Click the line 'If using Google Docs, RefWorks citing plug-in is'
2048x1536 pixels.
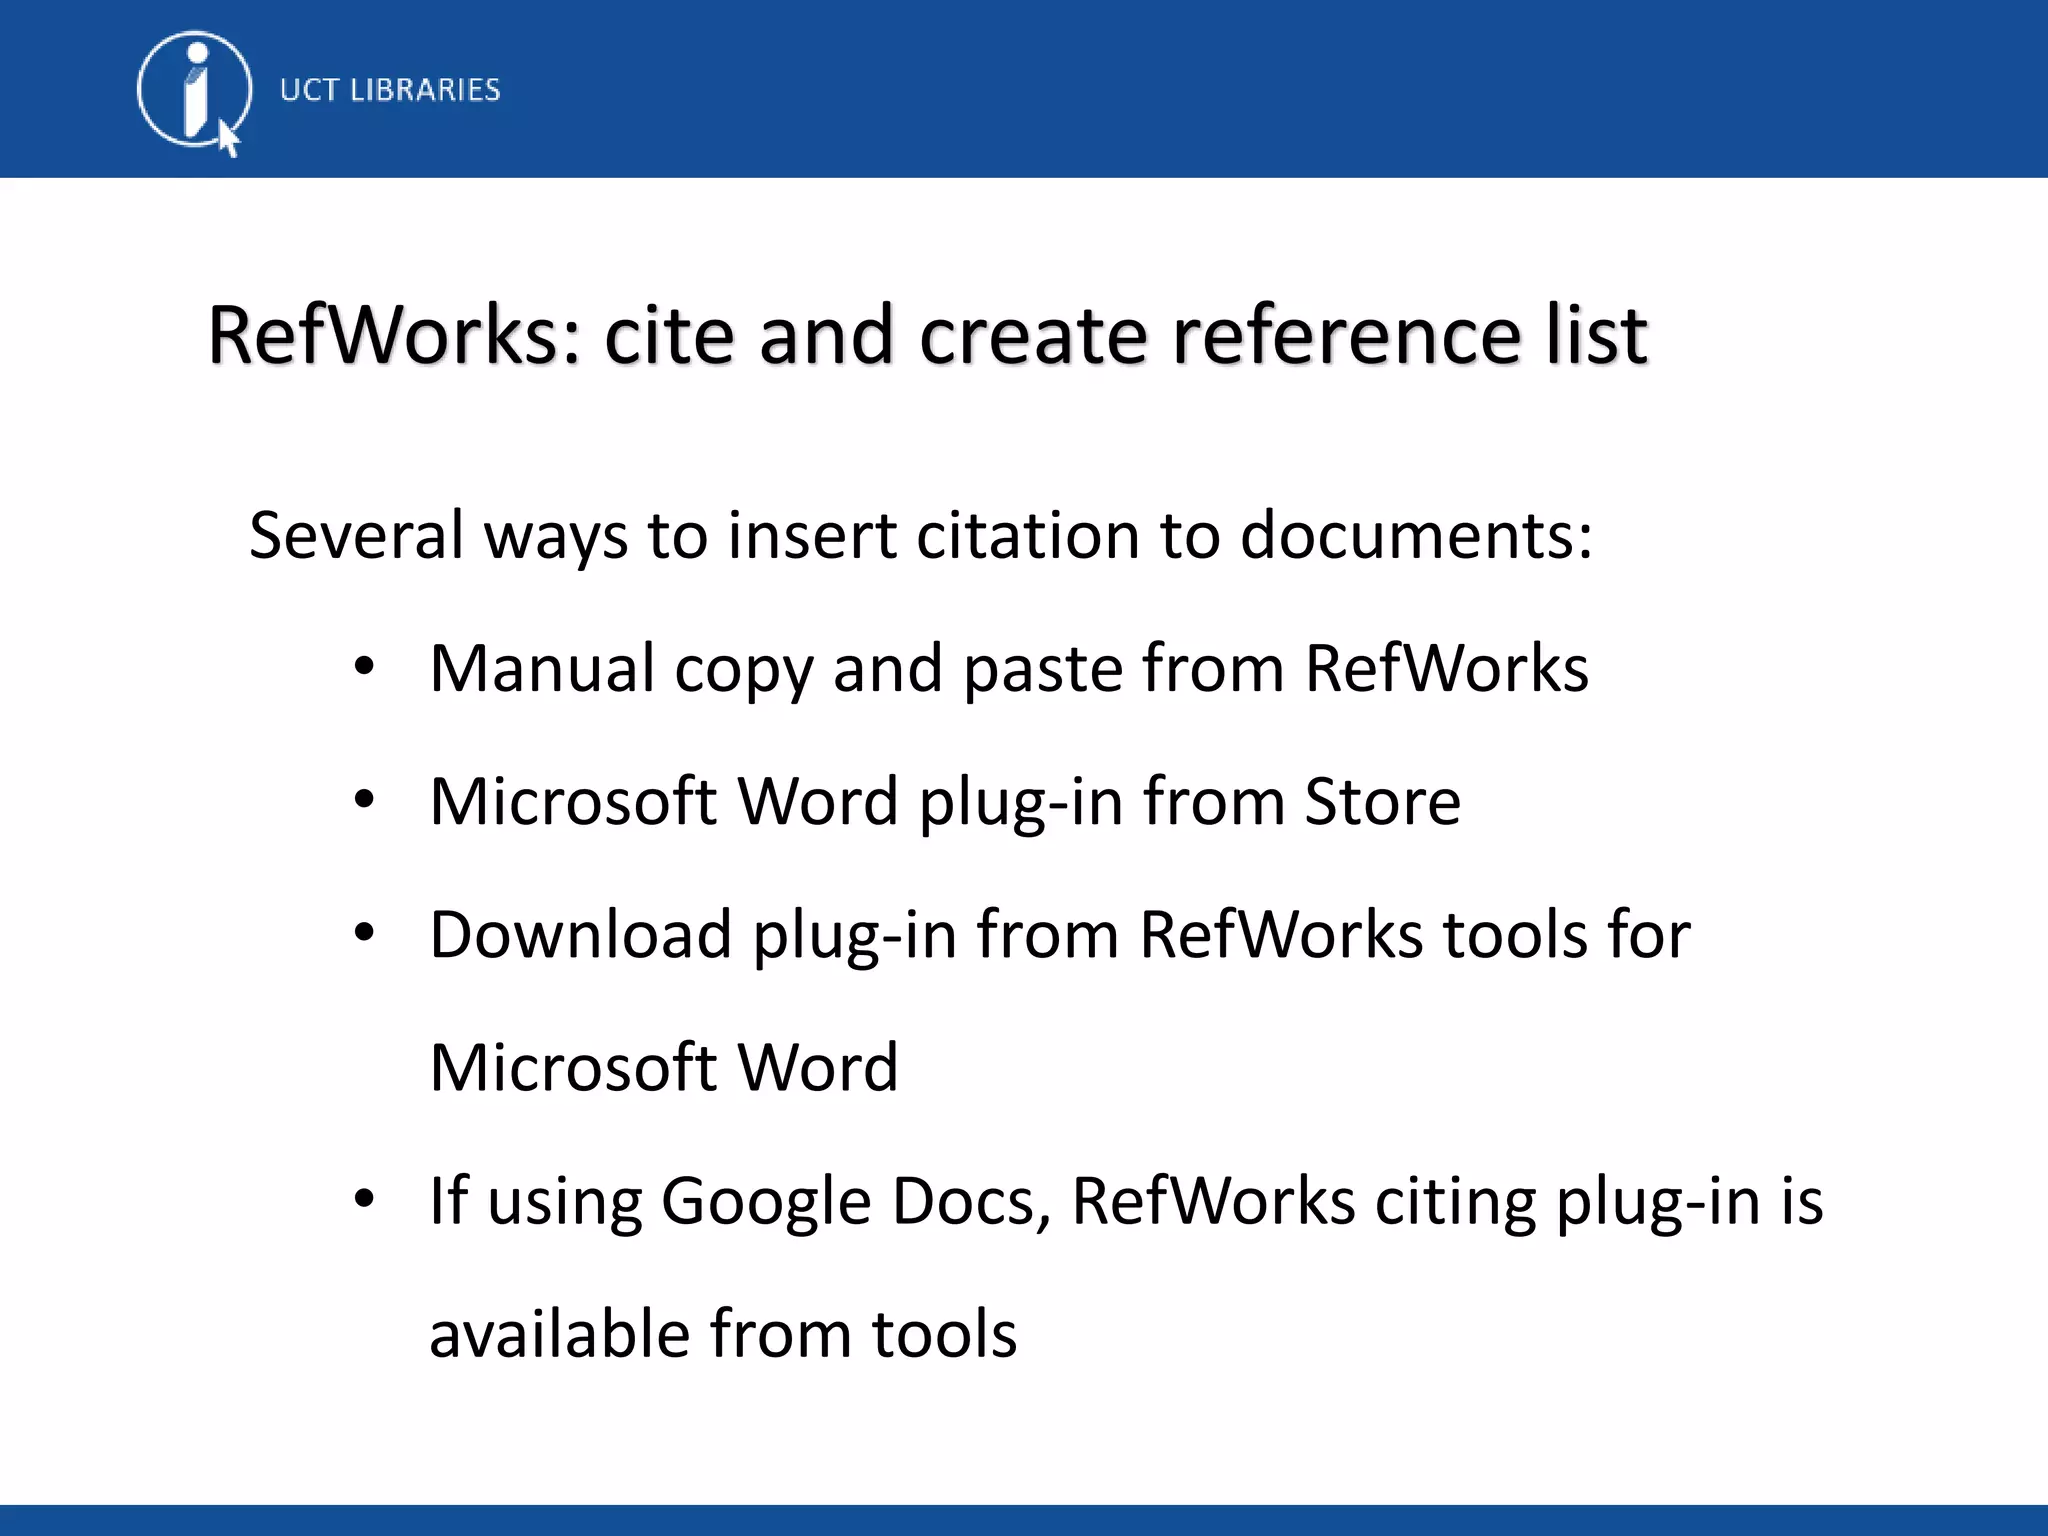[x=1127, y=1201]
